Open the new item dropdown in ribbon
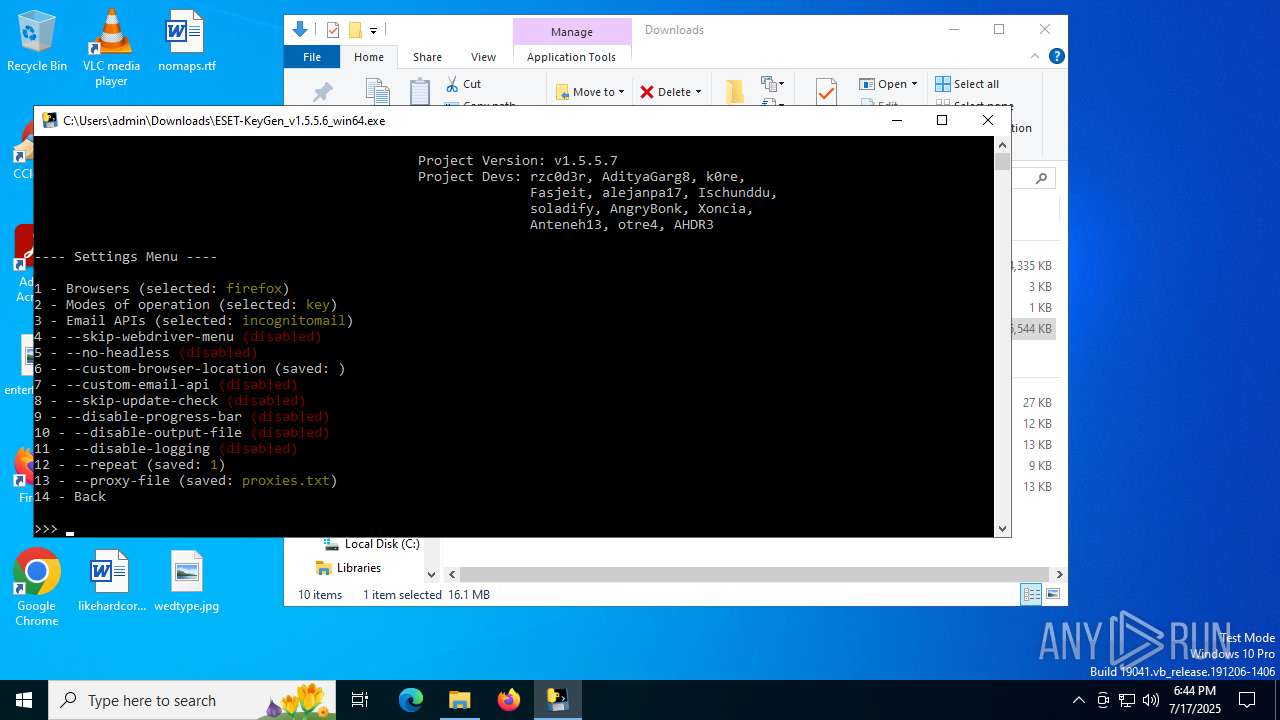 (772, 85)
